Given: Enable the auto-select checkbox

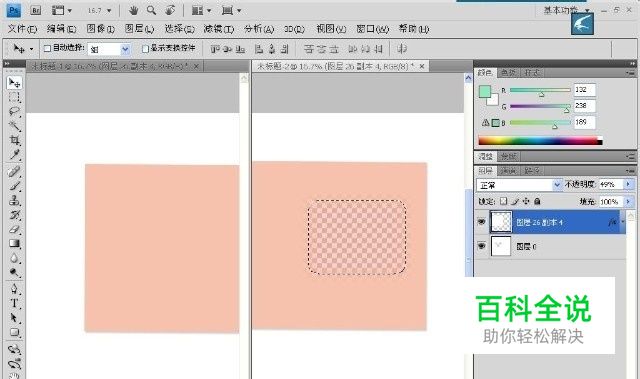Looking at the screenshot, I should 47,49.
